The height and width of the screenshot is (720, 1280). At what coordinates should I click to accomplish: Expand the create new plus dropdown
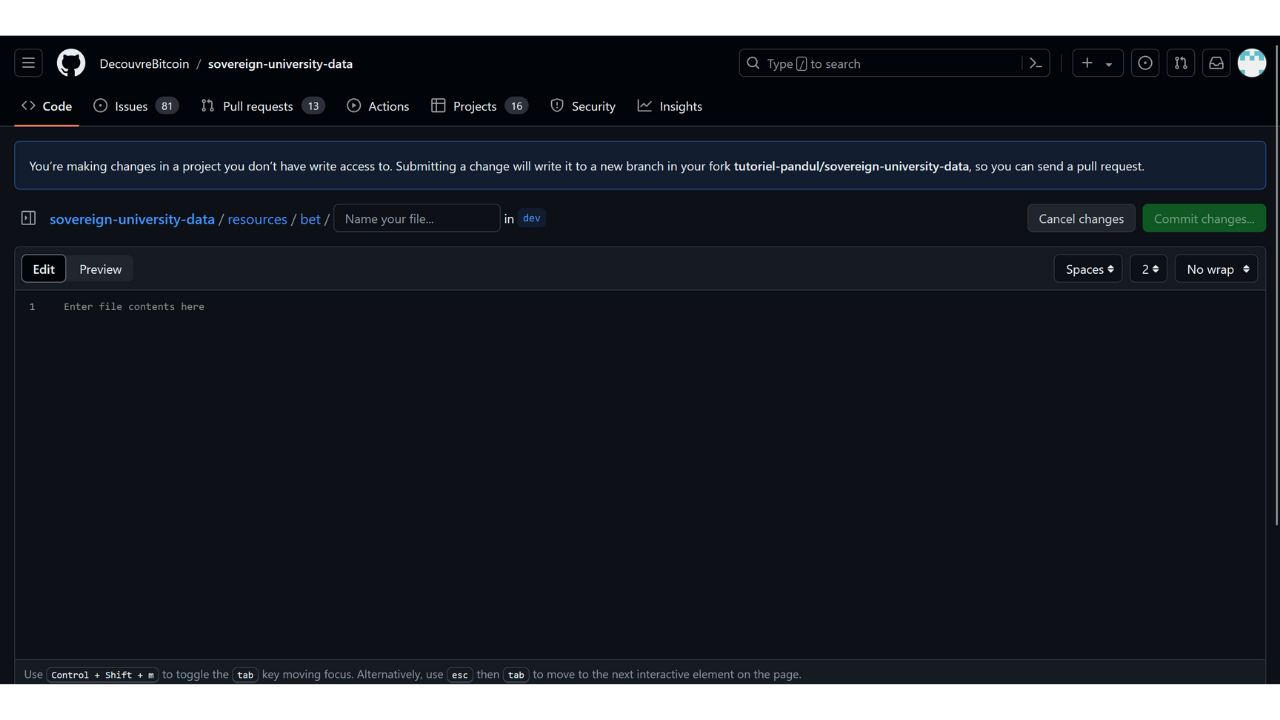click(x=1097, y=63)
